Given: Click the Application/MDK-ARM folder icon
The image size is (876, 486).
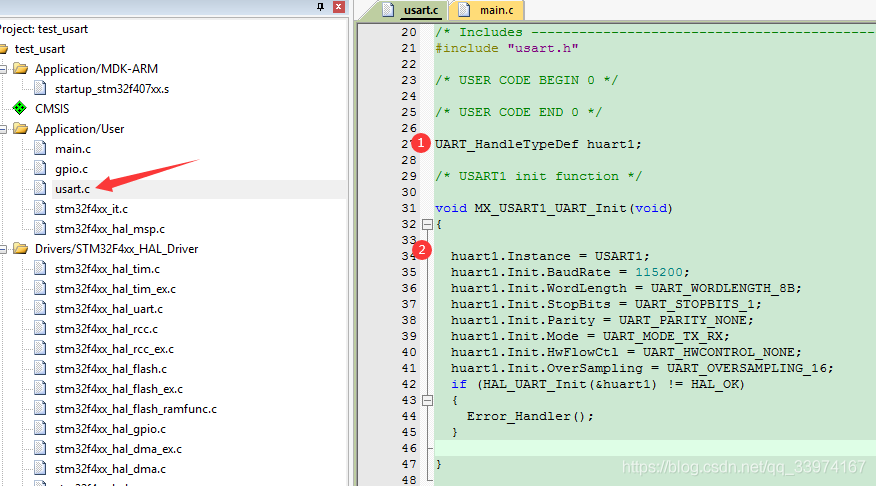Looking at the screenshot, I should coord(20,68).
